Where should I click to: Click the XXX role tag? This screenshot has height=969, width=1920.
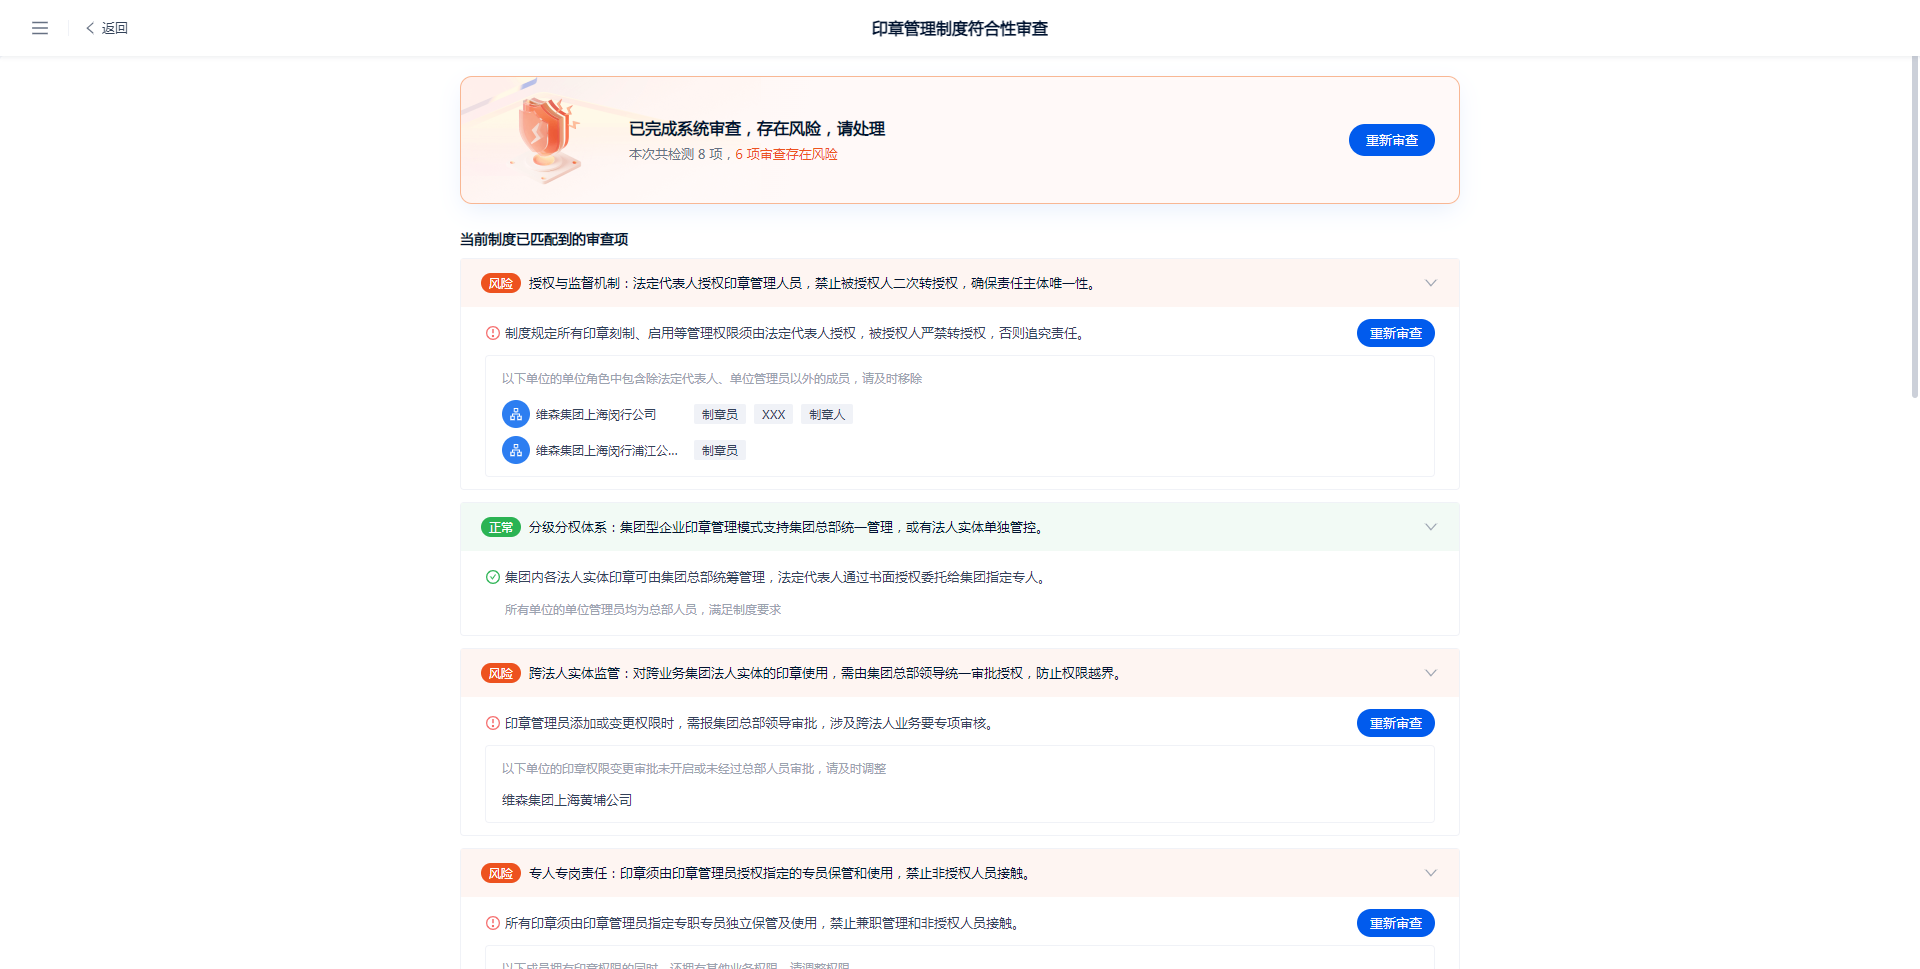pos(773,414)
